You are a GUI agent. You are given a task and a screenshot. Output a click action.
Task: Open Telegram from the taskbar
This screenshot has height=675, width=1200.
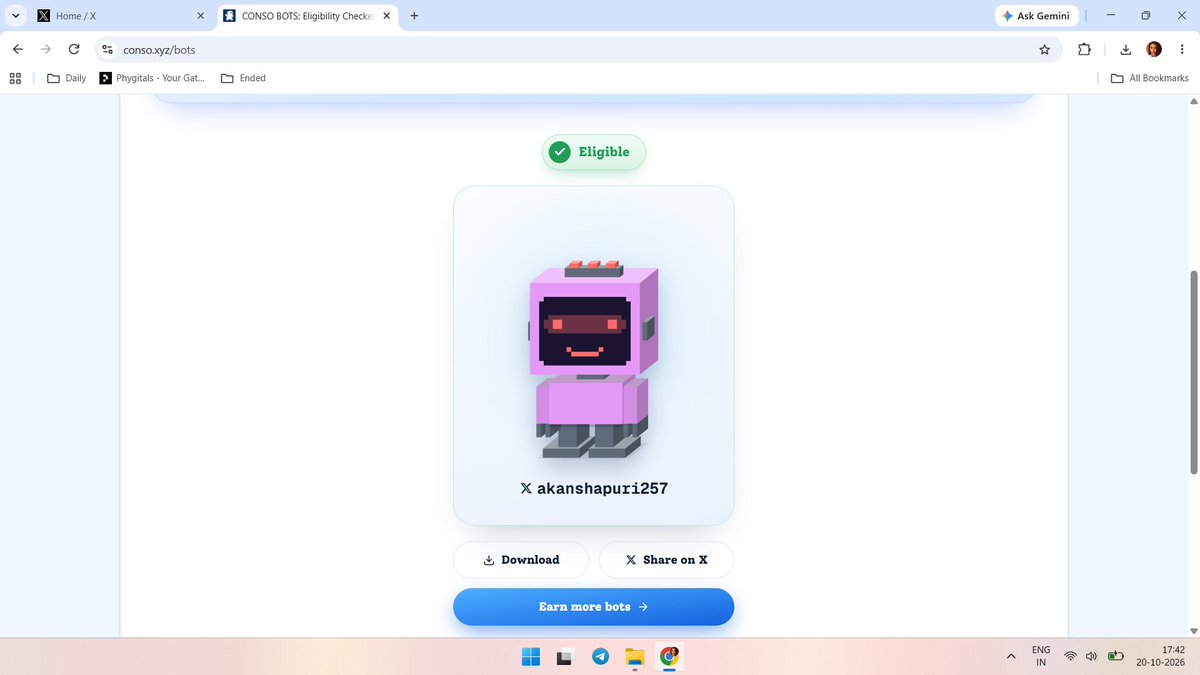tap(600, 657)
